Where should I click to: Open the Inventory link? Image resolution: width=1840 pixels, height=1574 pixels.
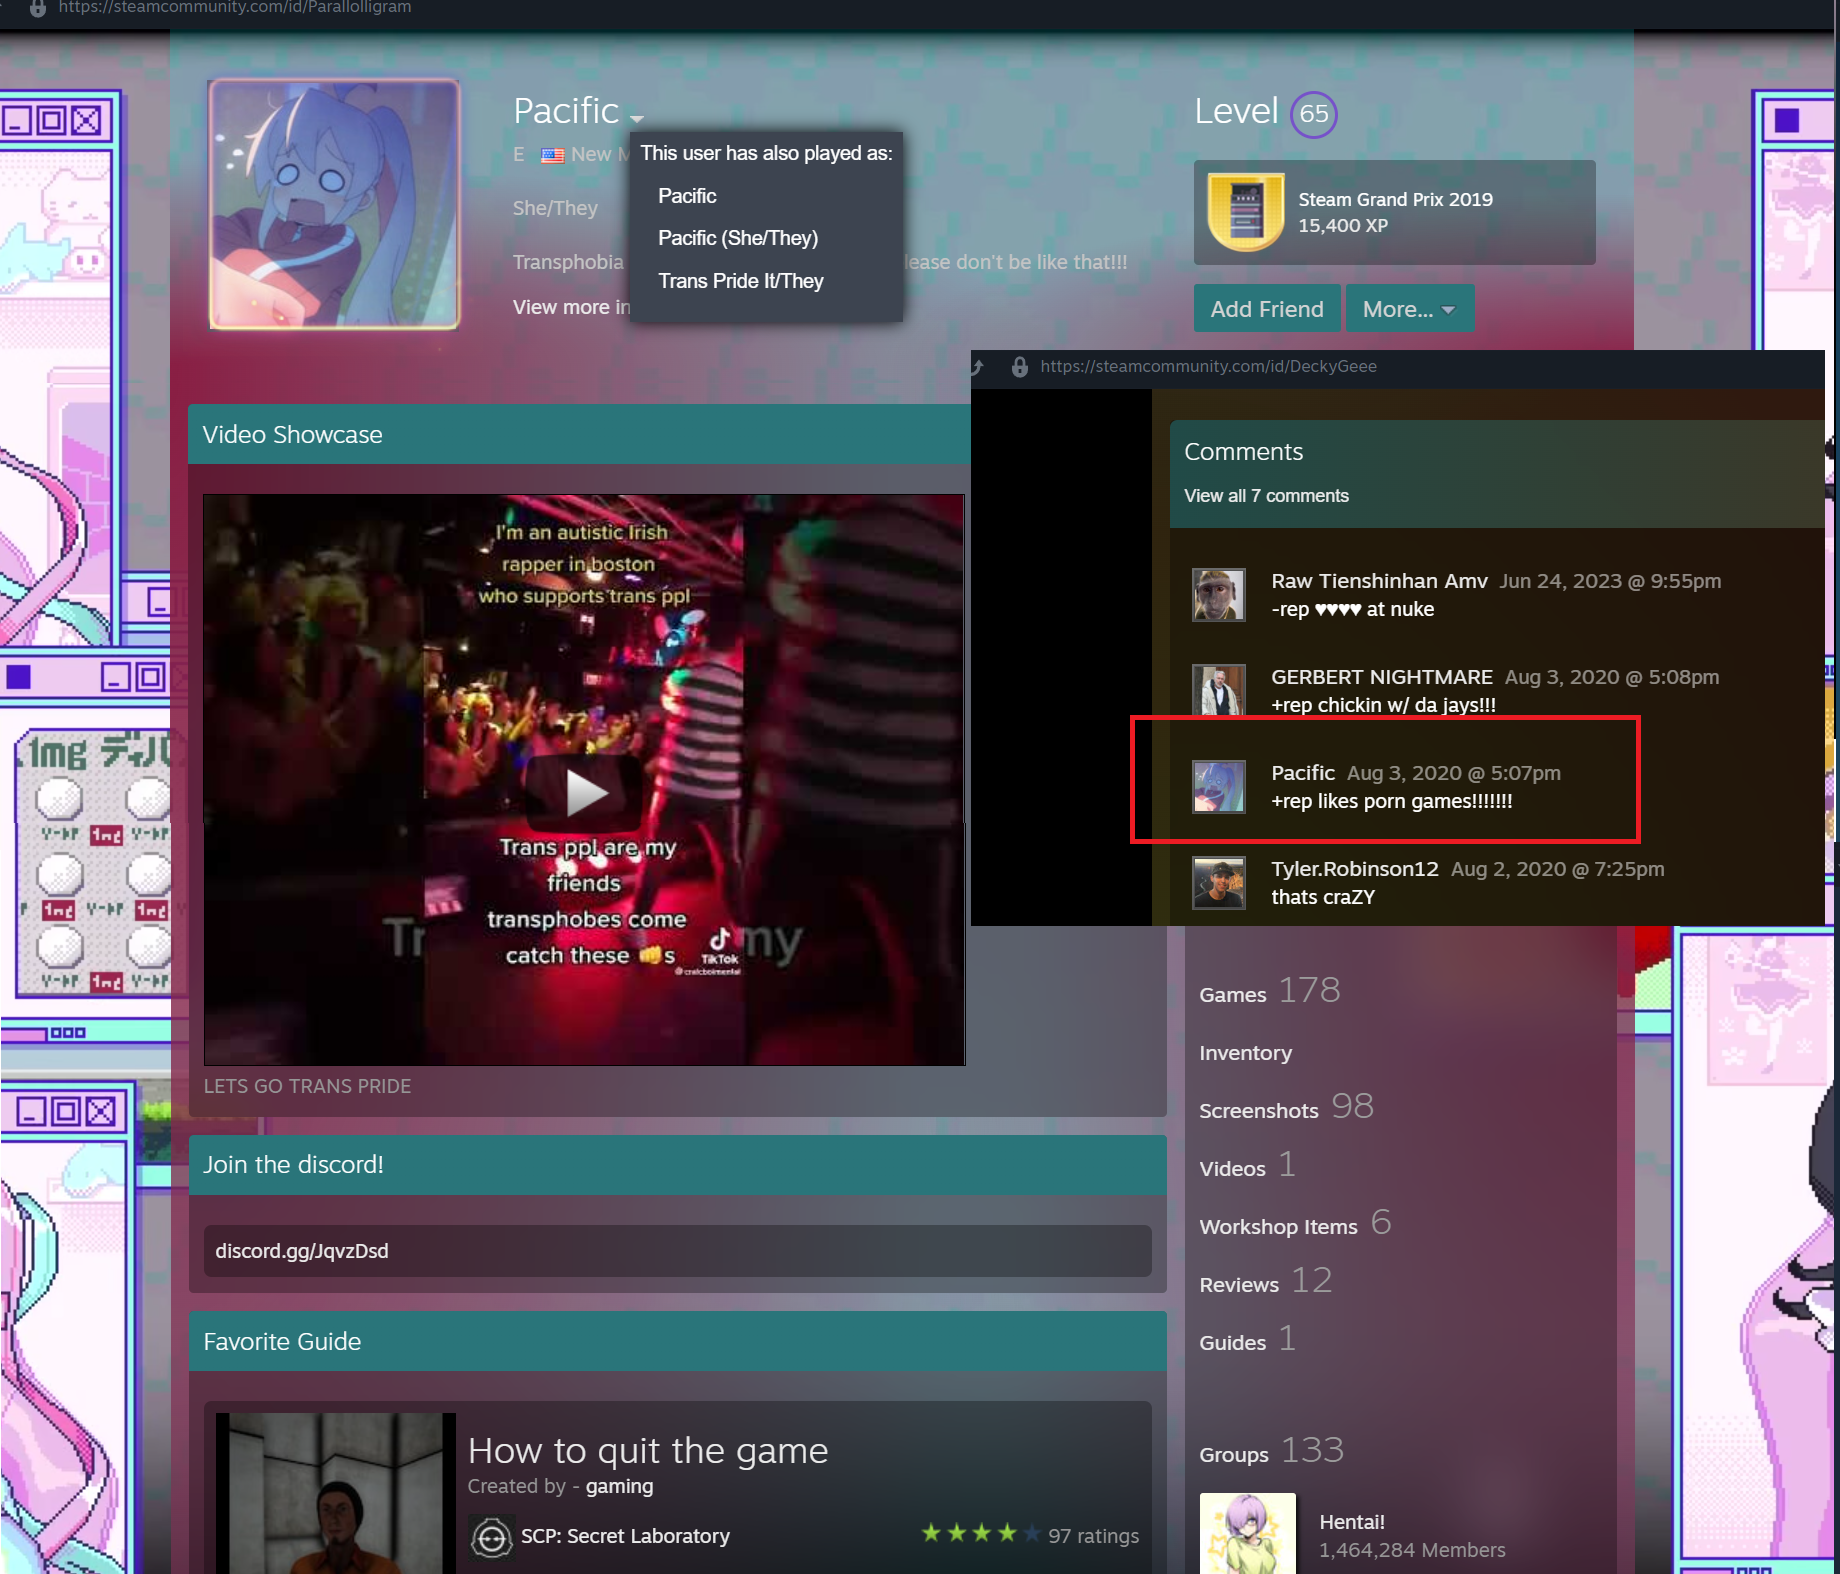pyautogui.click(x=1245, y=1053)
